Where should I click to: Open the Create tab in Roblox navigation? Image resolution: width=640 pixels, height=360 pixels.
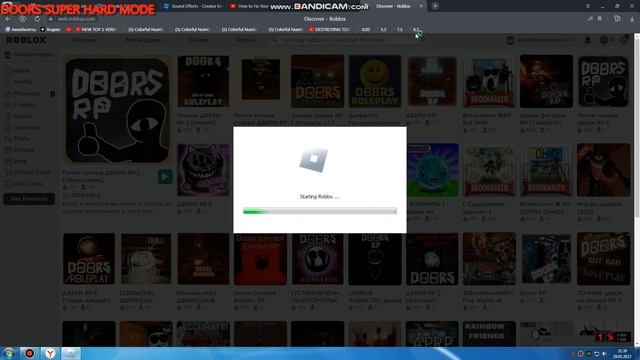199,40
